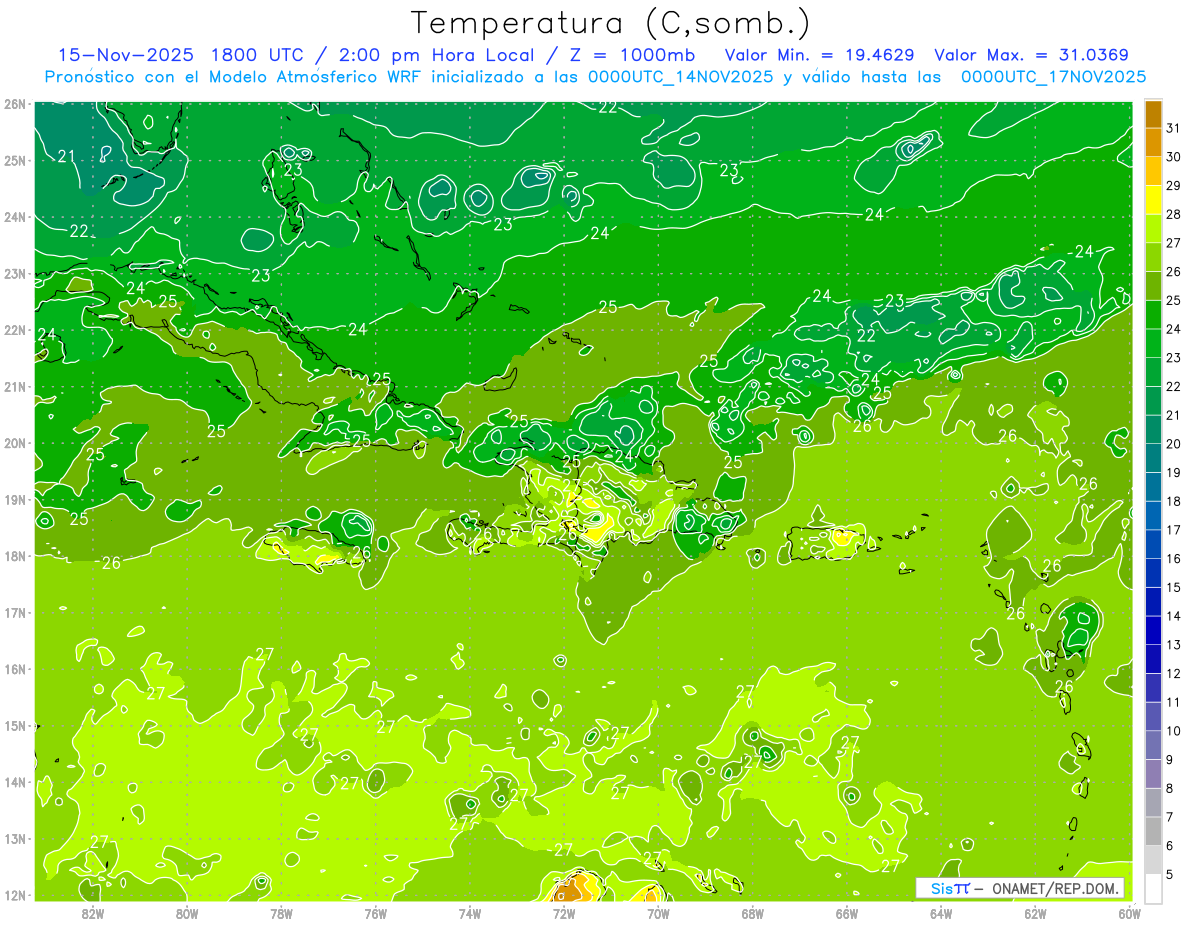Click the 20N latitude axis label
This screenshot has height=927, width=1200.
coord(15,443)
